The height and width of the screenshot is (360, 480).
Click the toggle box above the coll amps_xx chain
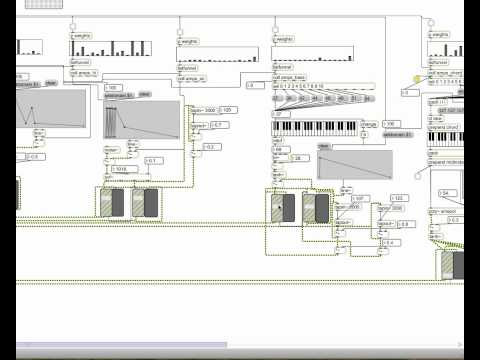tap(180, 32)
